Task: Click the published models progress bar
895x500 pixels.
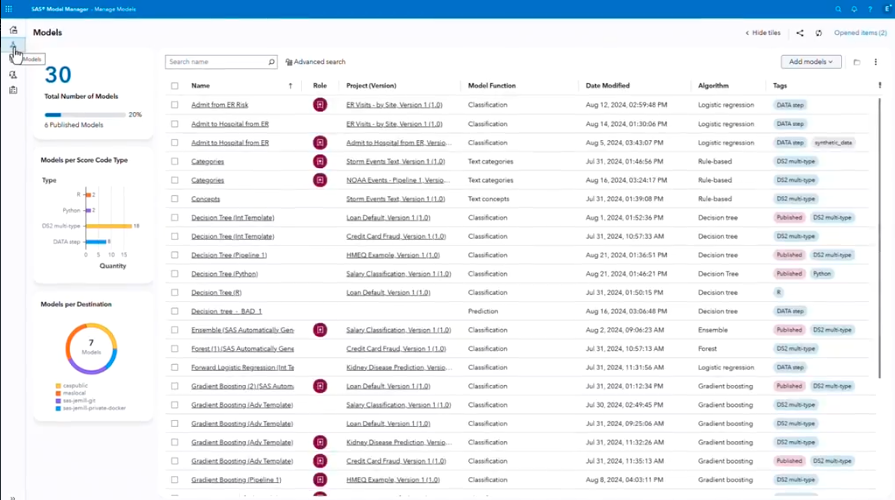Action: [85, 115]
